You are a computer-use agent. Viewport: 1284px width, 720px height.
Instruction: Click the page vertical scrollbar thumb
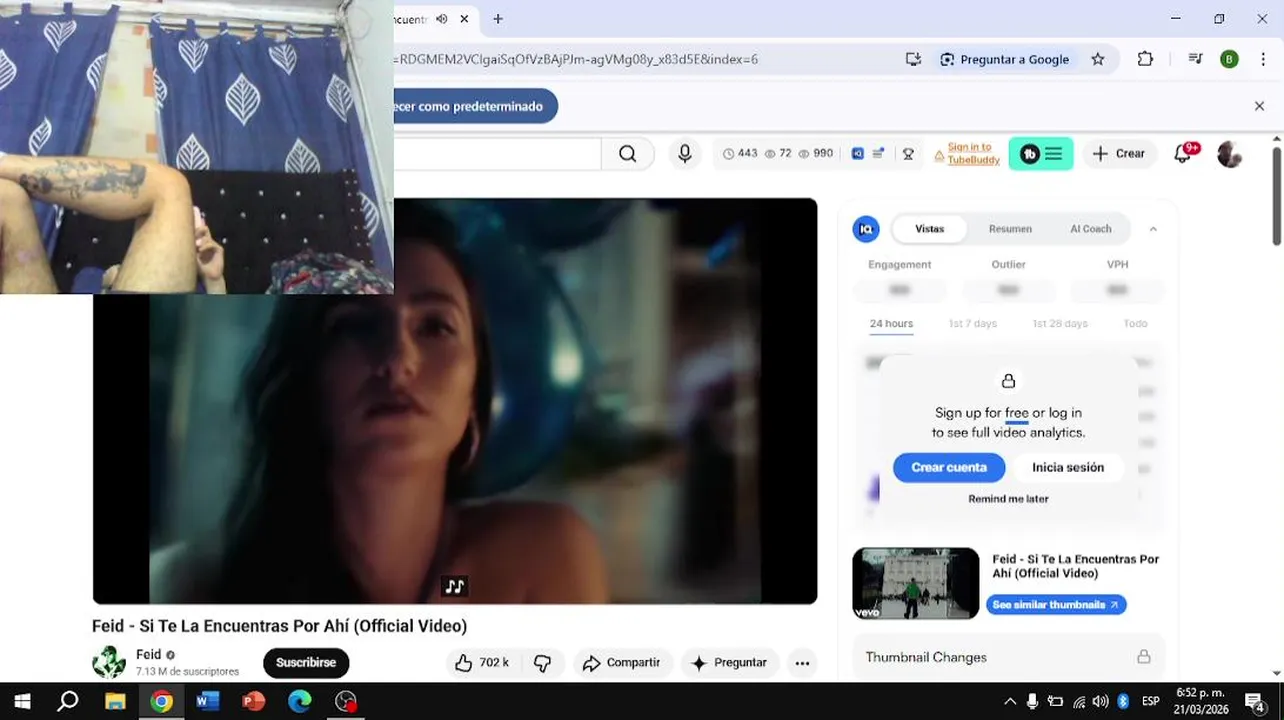(1277, 195)
